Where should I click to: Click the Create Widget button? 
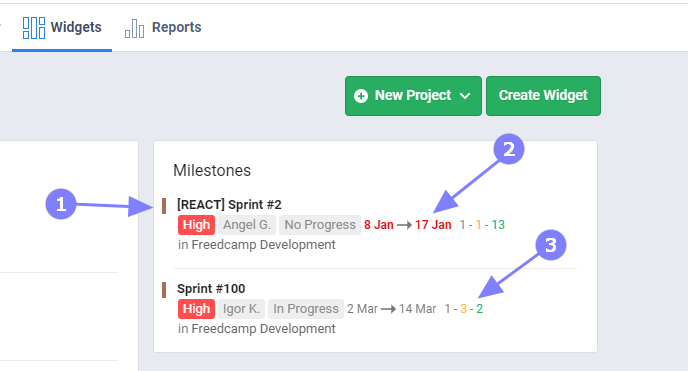[x=543, y=96]
